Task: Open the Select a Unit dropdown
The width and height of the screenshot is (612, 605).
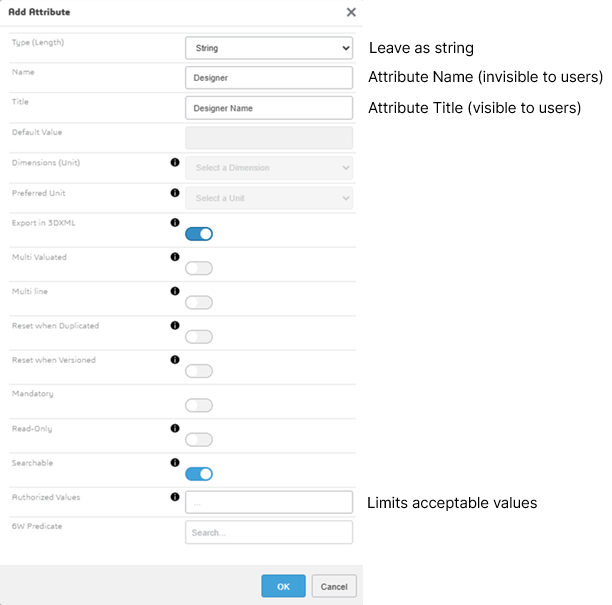Action: (269, 198)
